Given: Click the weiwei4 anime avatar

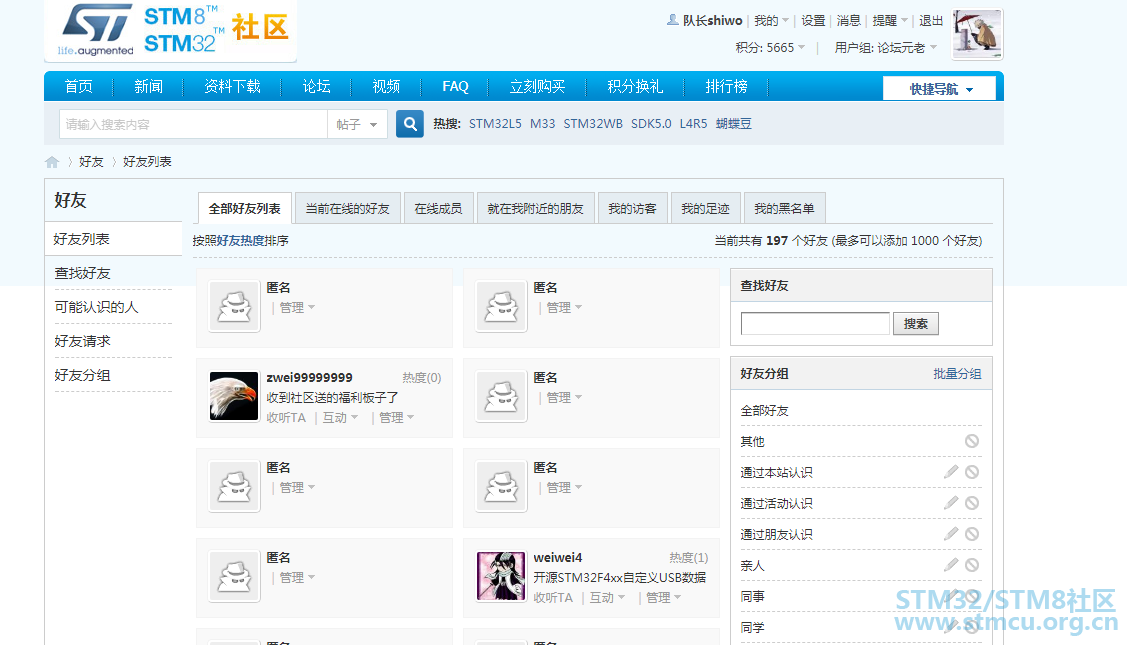Looking at the screenshot, I should coord(501,576).
